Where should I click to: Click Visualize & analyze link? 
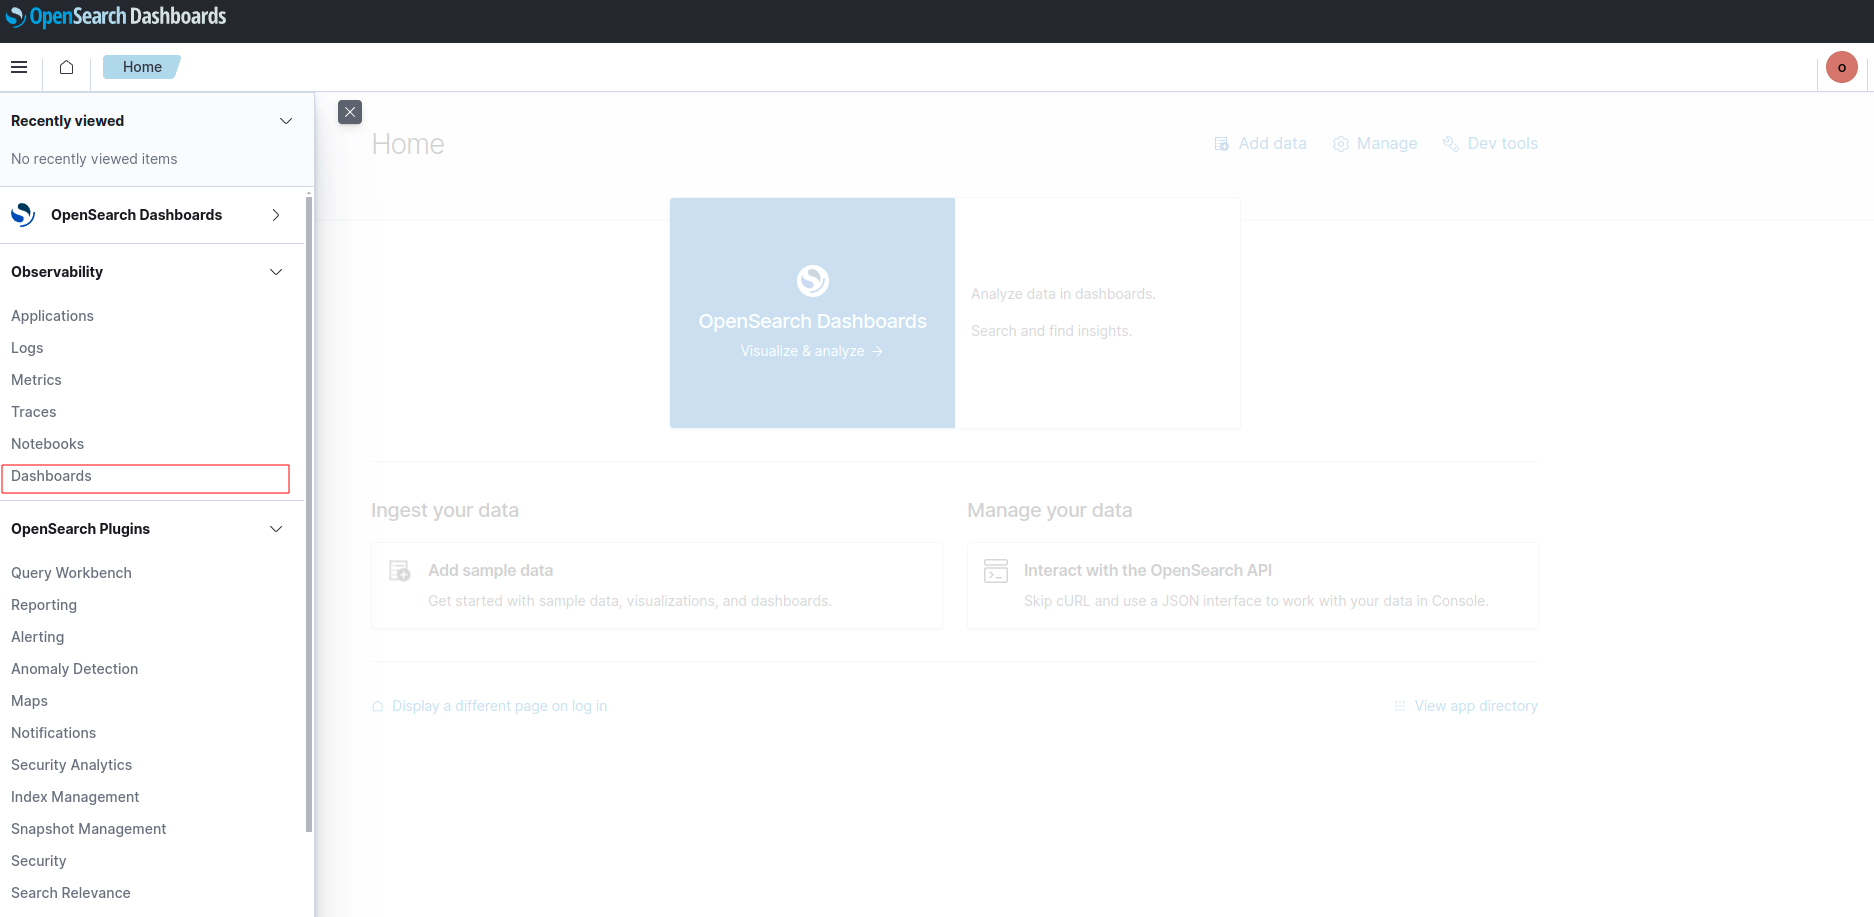pos(811,351)
